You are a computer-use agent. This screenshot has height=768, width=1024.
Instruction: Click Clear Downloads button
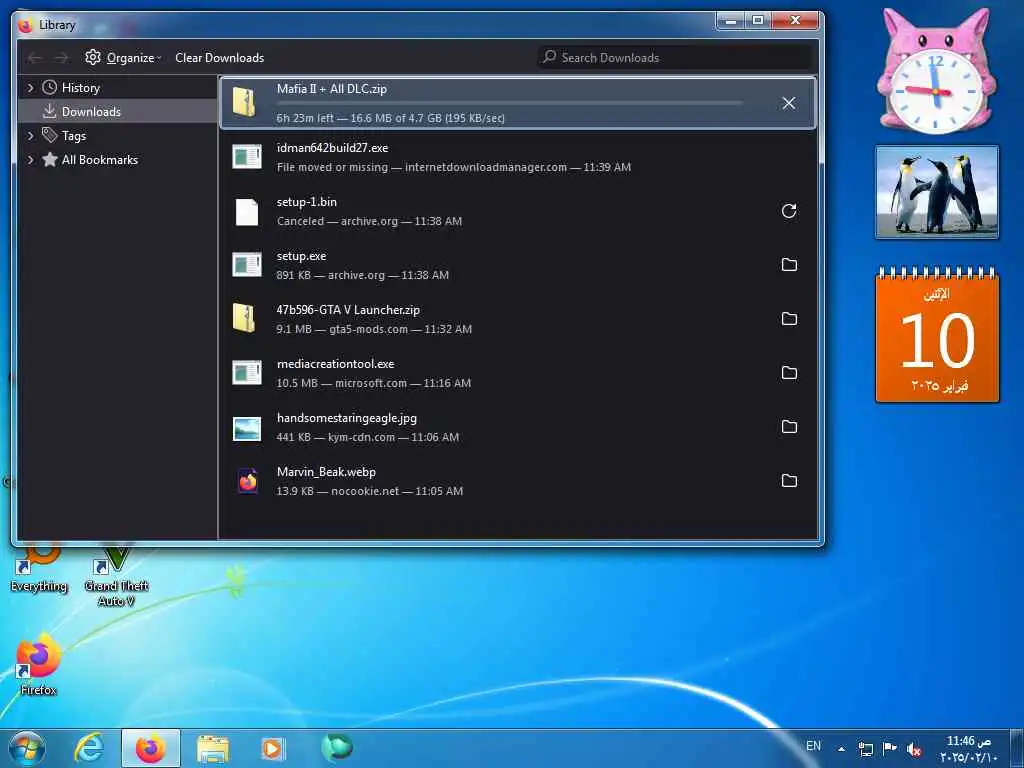pos(219,57)
